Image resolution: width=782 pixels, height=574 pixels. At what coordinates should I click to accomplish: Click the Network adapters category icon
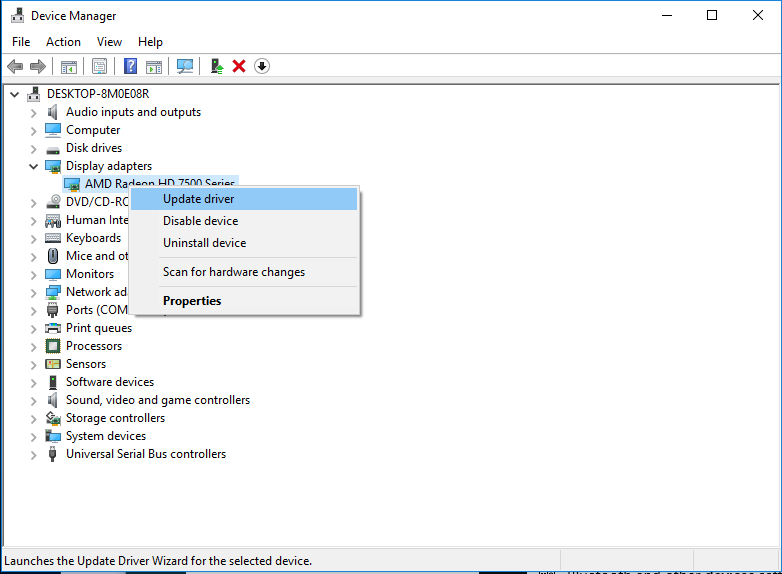[x=53, y=292]
